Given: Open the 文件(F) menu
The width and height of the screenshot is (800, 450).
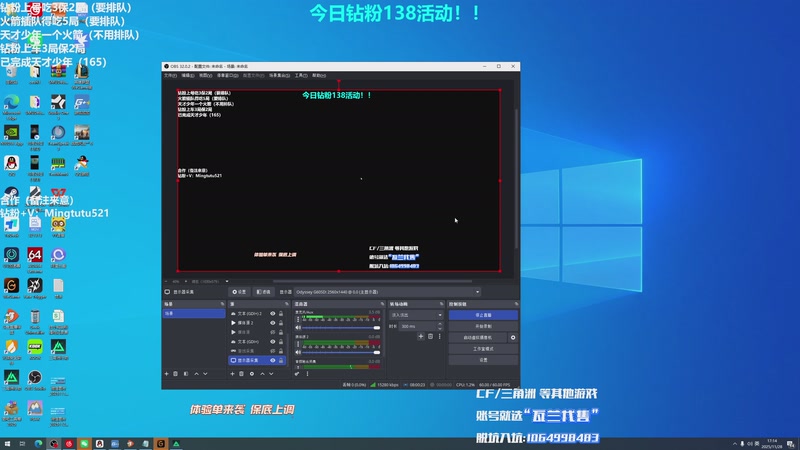Looking at the screenshot, I should (x=170, y=76).
